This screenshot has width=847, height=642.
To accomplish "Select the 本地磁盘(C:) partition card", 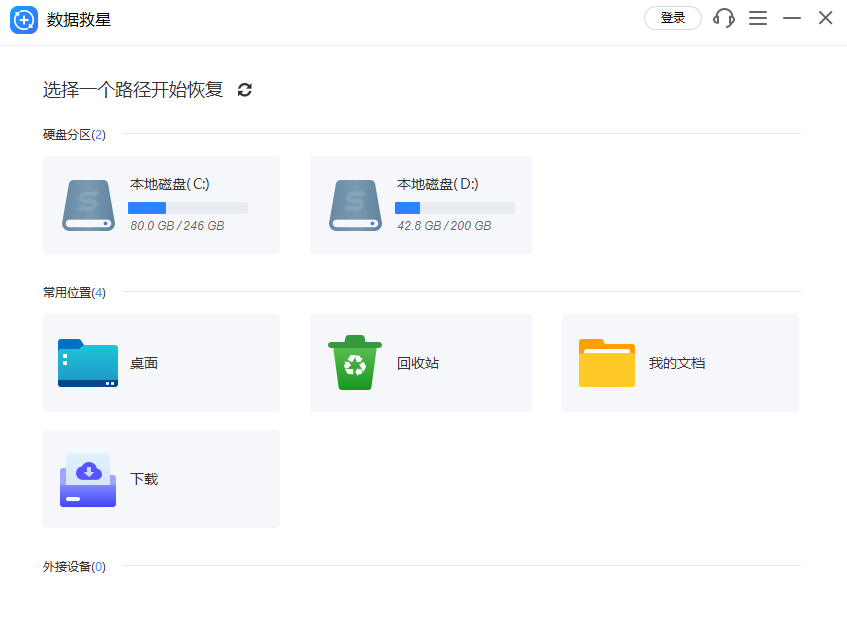I will click(161, 204).
